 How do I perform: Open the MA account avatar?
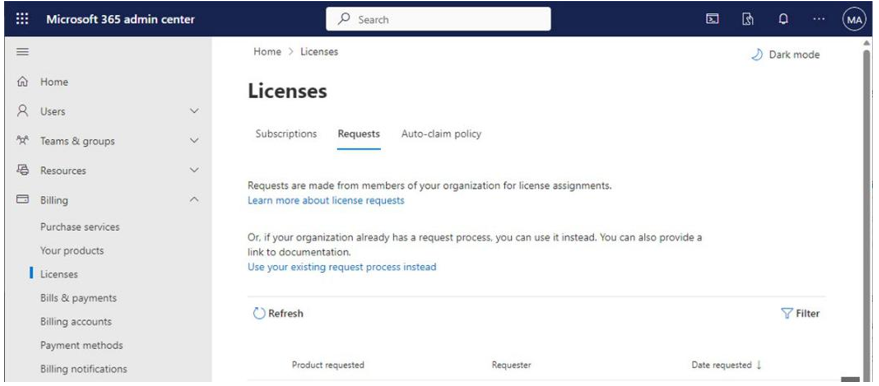pyautogui.click(x=854, y=20)
